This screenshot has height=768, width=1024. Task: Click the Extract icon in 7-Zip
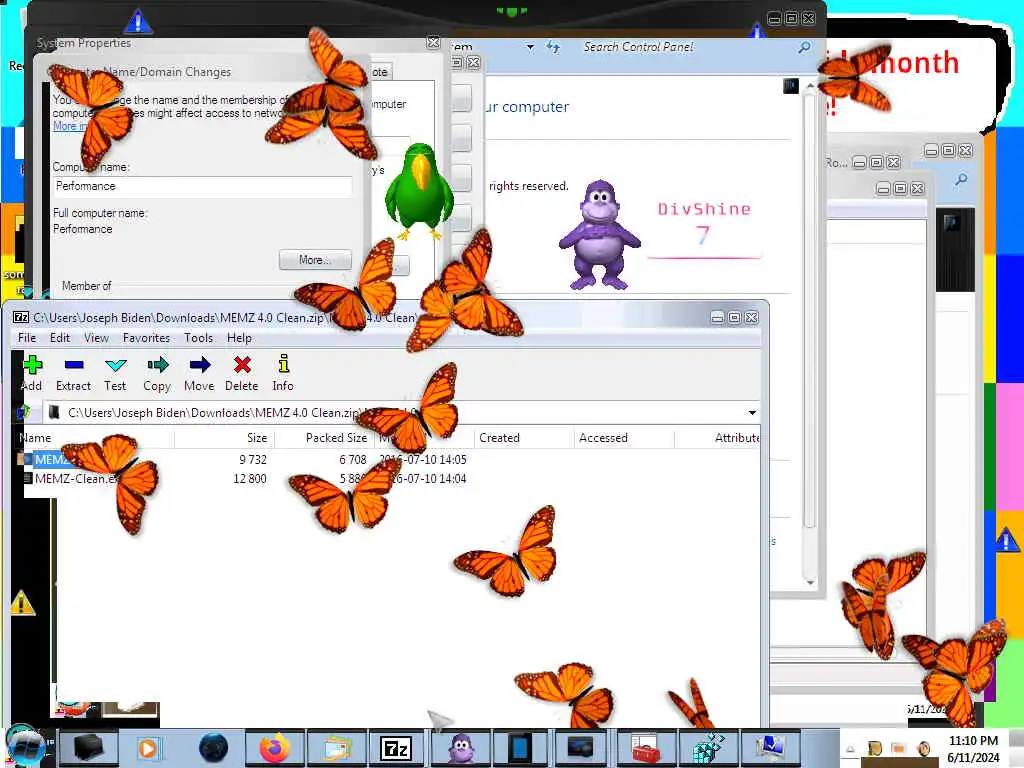[73, 372]
